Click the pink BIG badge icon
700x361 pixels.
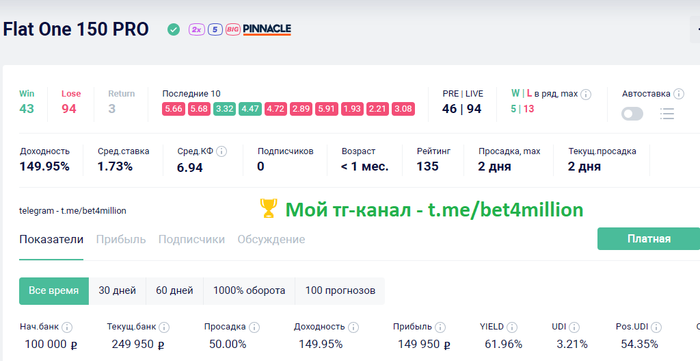[233, 29]
